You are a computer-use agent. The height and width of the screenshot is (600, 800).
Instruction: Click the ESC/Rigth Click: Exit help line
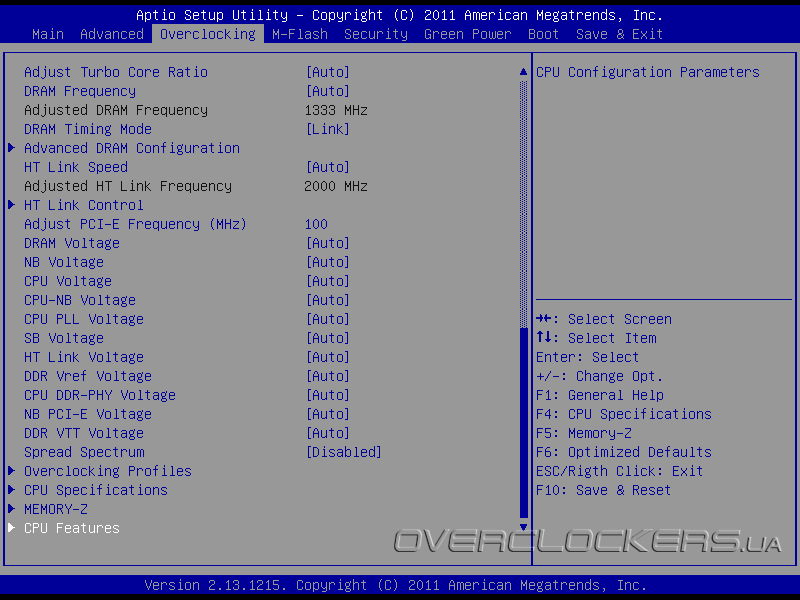coord(619,471)
